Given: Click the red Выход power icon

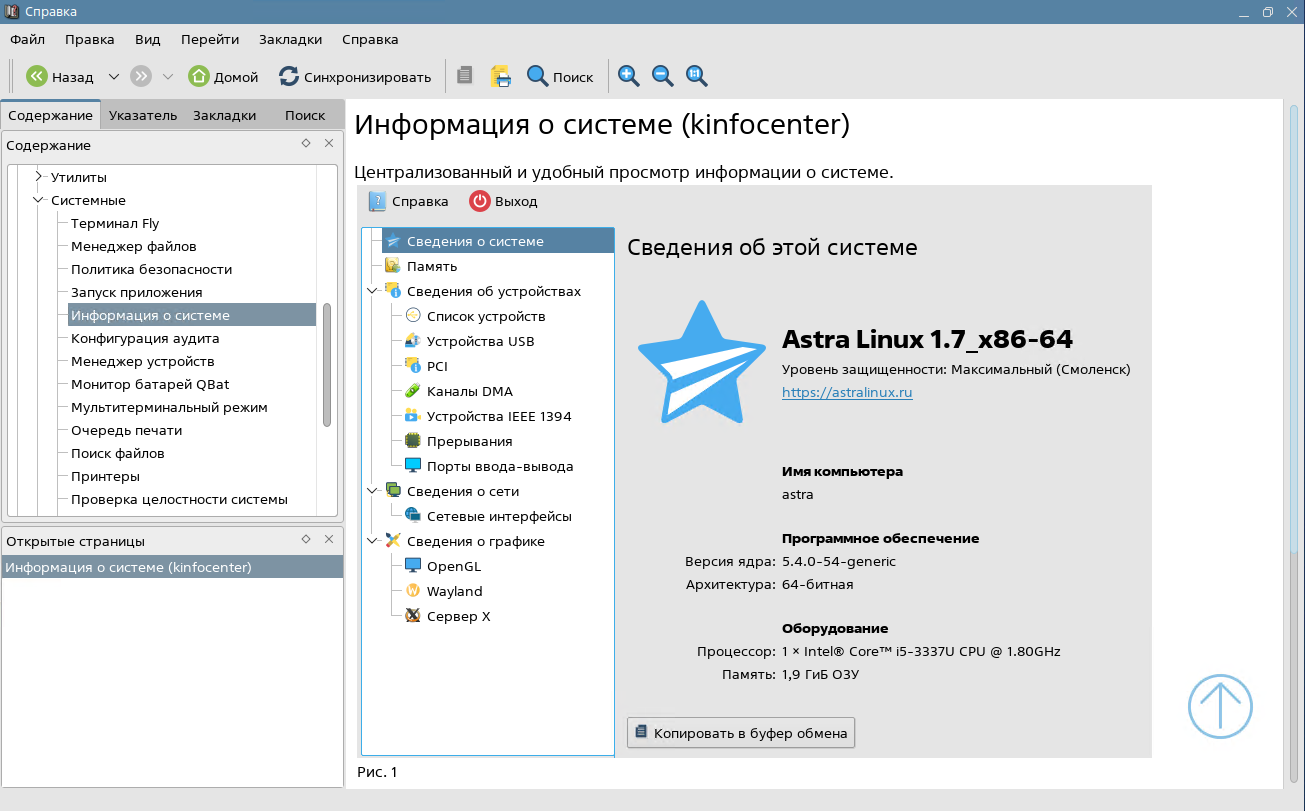Looking at the screenshot, I should [480, 201].
